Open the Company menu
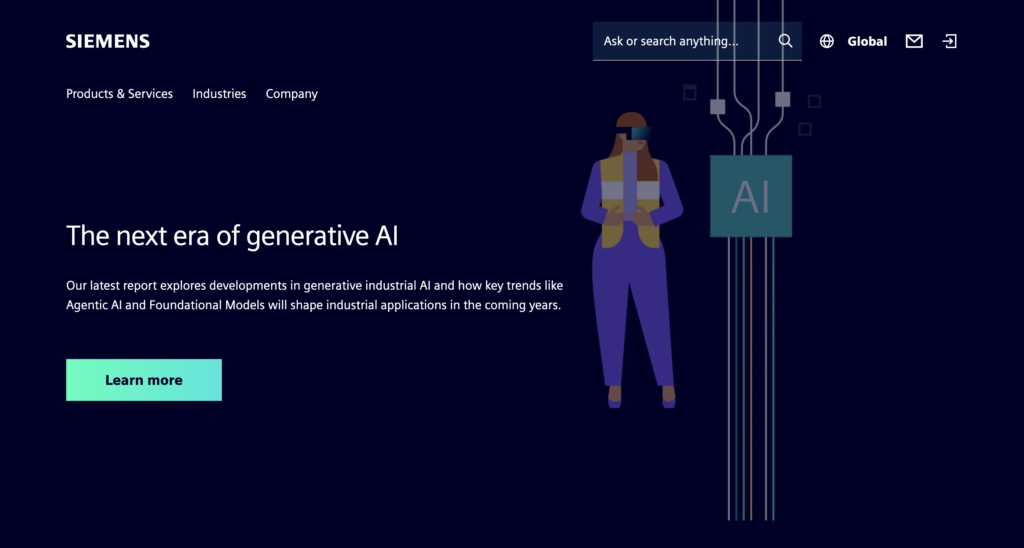1024x548 pixels. click(291, 94)
